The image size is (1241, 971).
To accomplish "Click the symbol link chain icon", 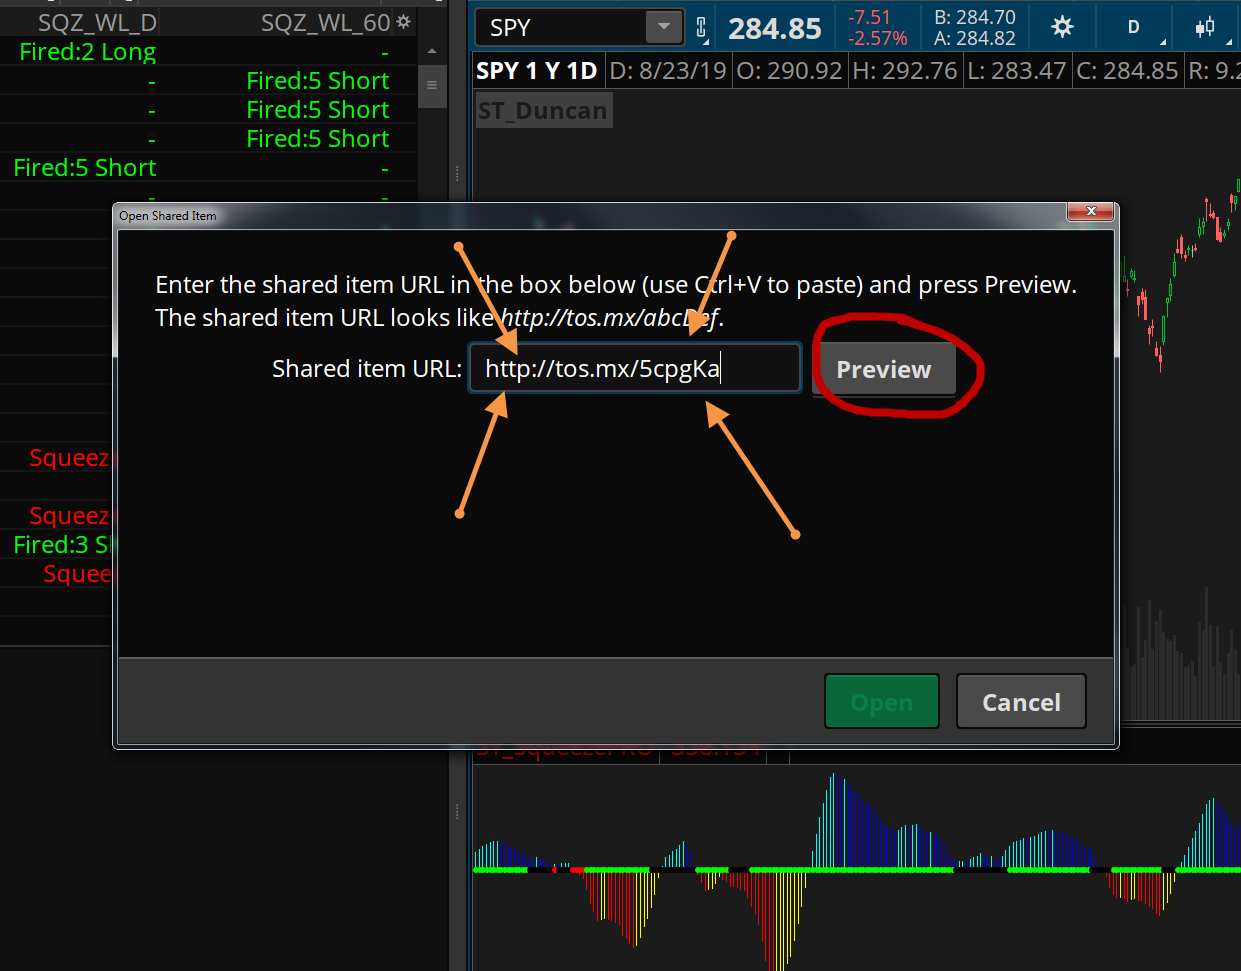I will (702, 29).
